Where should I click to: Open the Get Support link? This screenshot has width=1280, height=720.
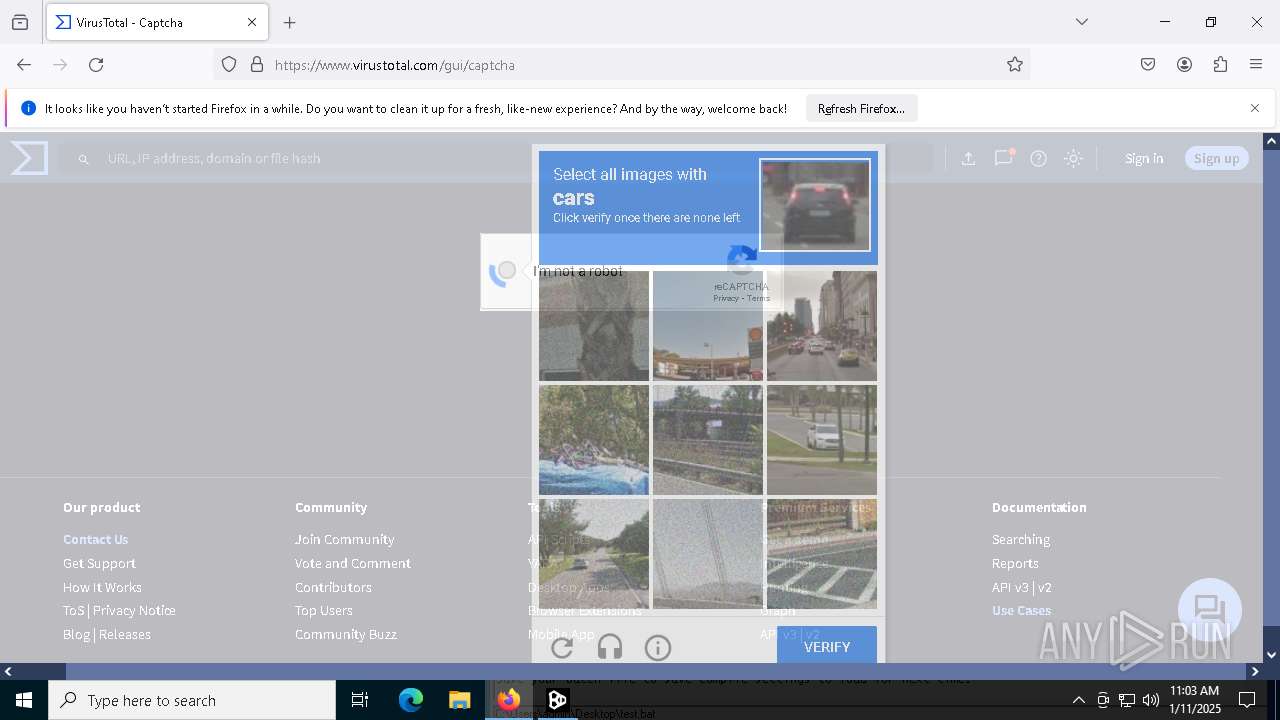pyautogui.click(x=99, y=563)
